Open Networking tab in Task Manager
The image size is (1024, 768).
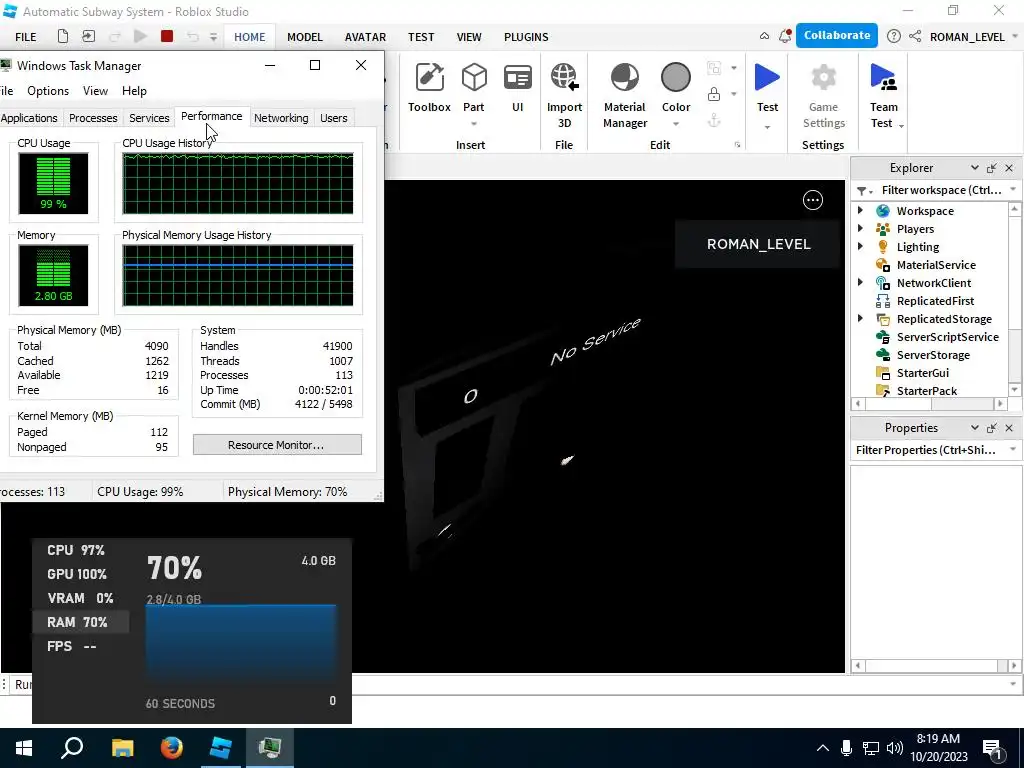[281, 118]
